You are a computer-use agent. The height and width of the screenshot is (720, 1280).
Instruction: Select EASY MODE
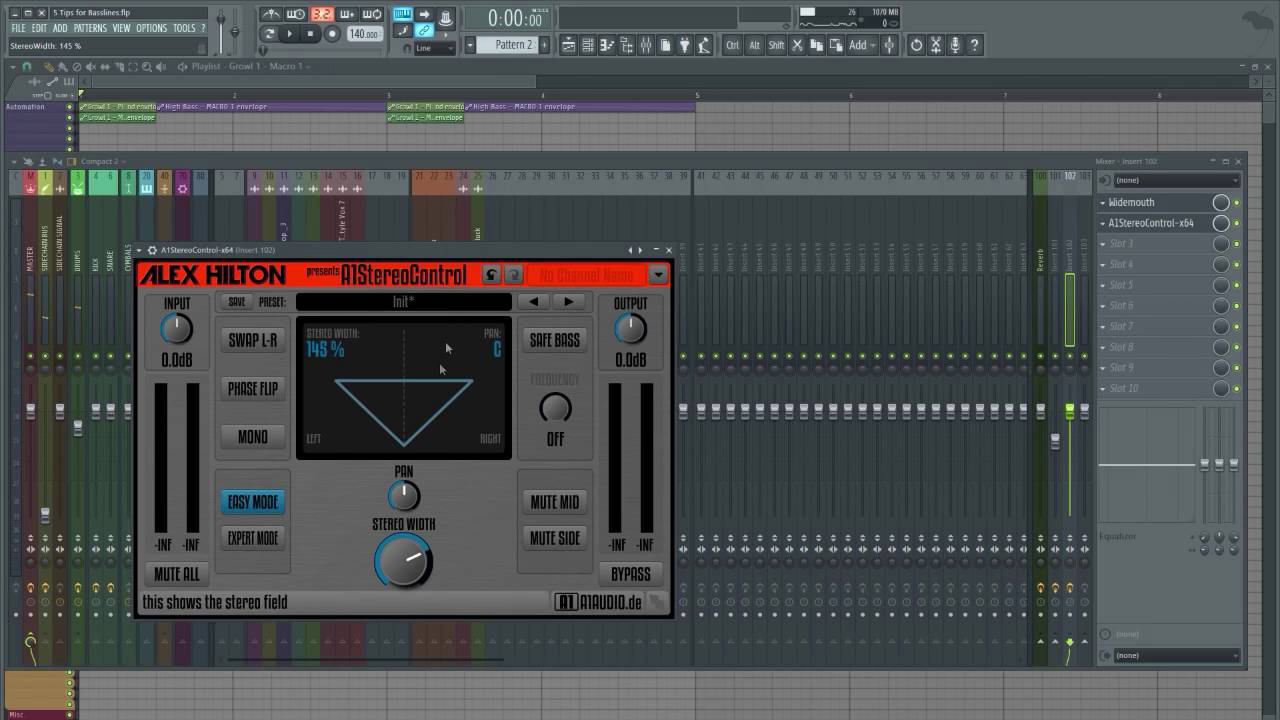click(x=253, y=502)
